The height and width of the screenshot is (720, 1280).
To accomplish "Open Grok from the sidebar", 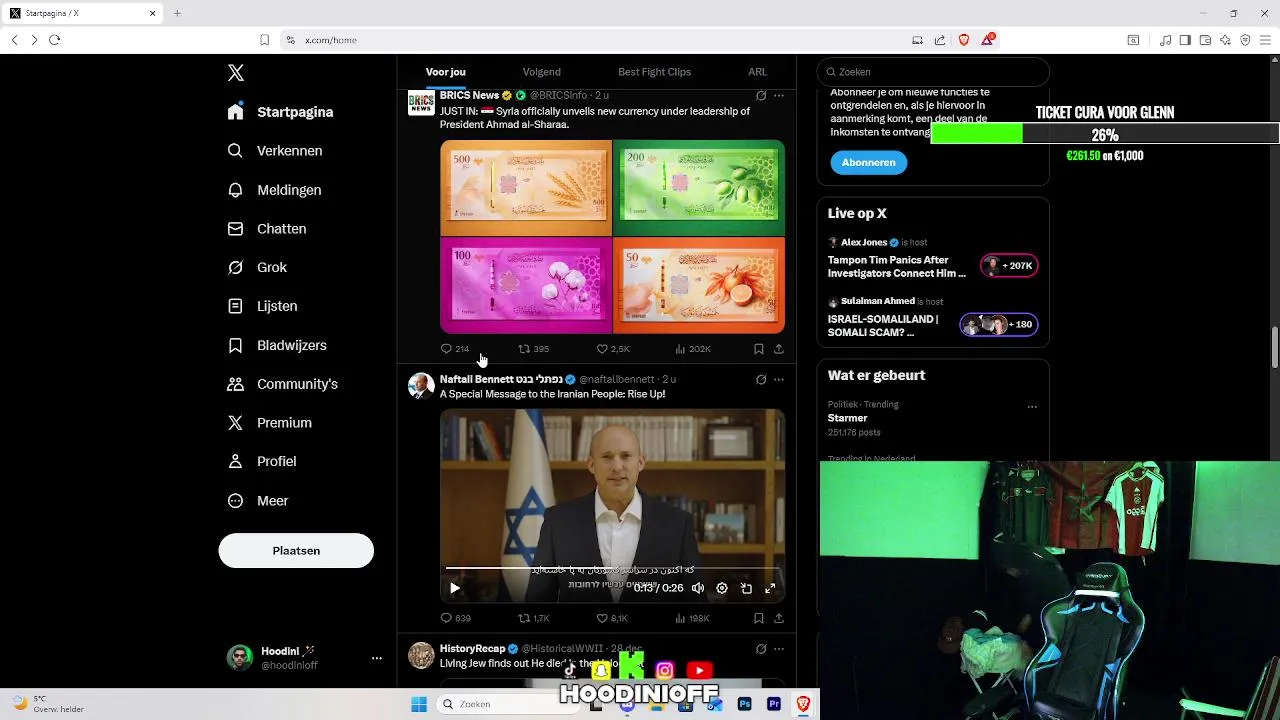I will tap(258, 267).
